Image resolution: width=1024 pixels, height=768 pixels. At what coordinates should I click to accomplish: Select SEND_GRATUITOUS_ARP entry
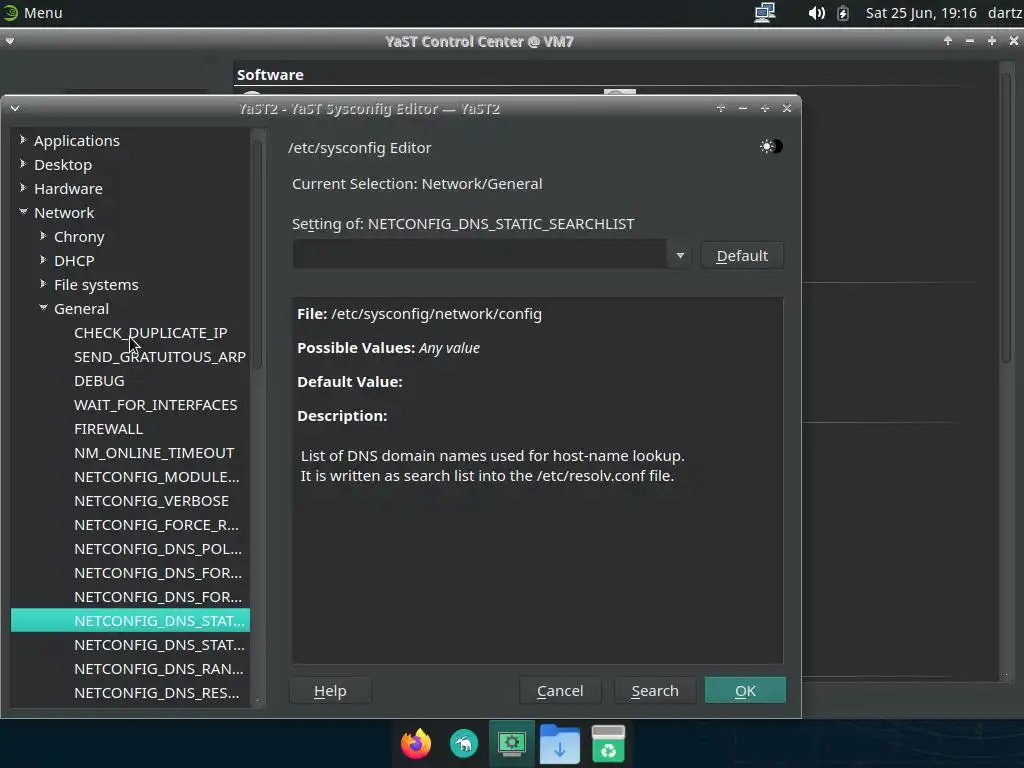(160, 357)
